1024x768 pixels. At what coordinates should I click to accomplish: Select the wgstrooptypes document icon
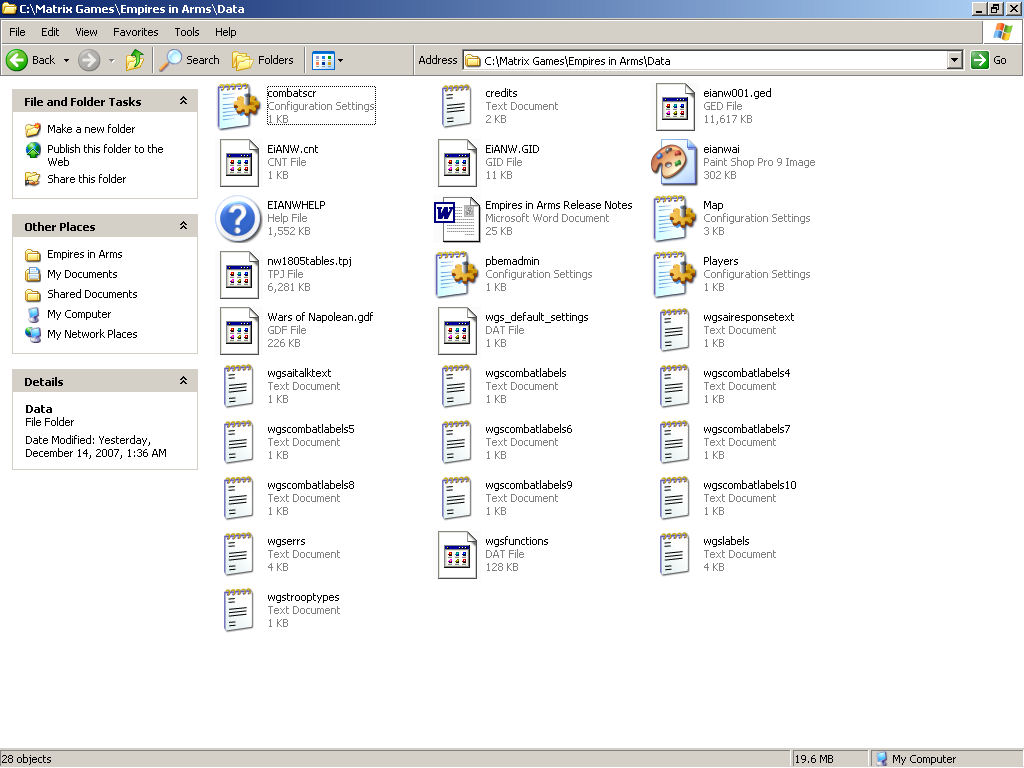(x=238, y=611)
